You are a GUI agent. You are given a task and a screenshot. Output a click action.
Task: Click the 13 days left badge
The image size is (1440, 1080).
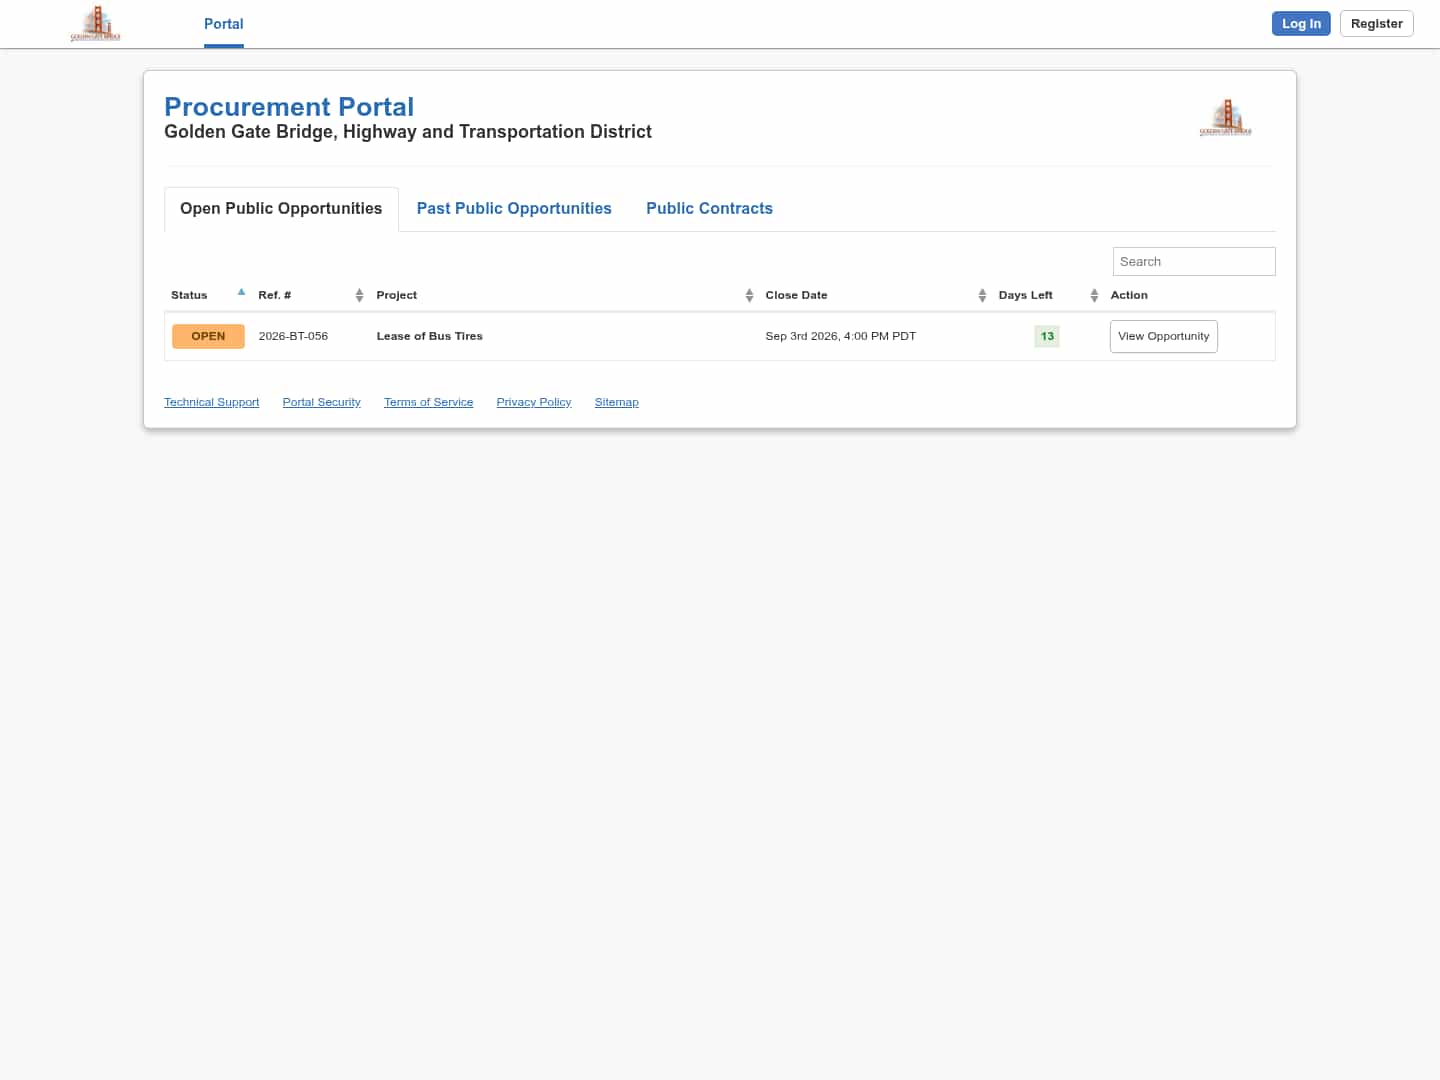[x=1047, y=336]
